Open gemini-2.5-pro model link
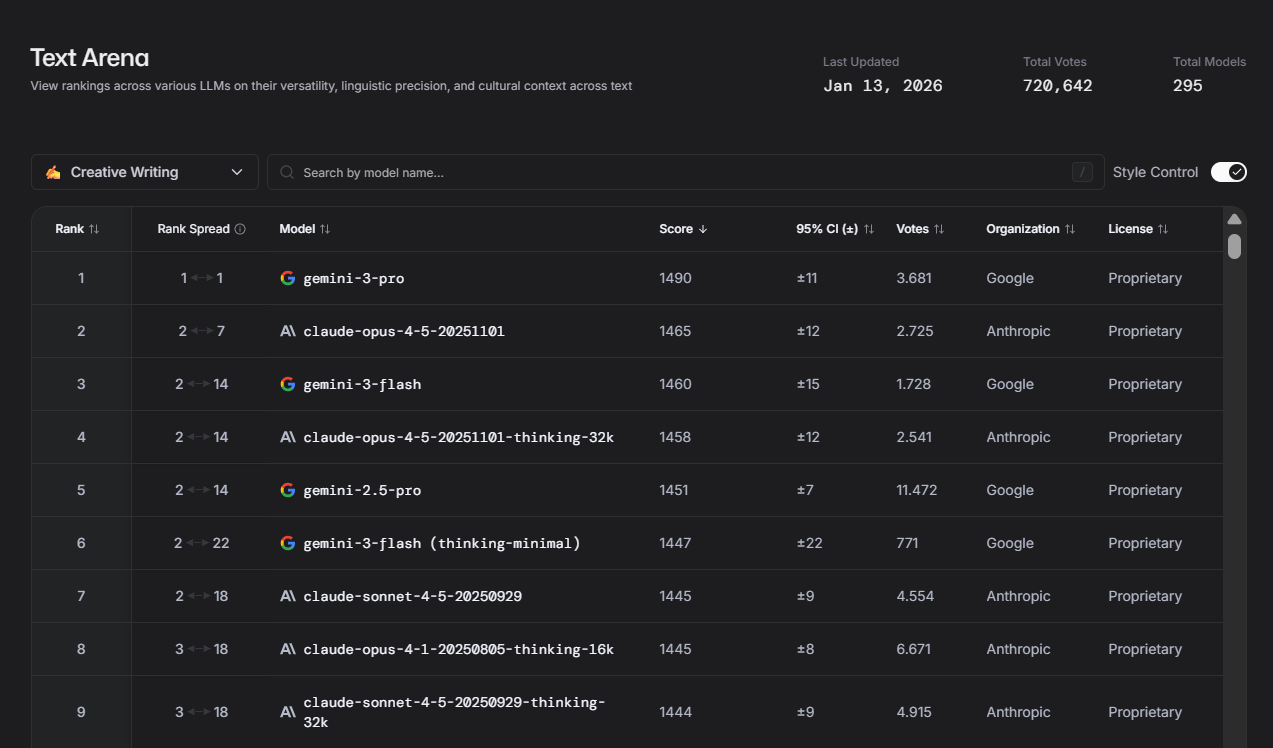 click(x=362, y=490)
